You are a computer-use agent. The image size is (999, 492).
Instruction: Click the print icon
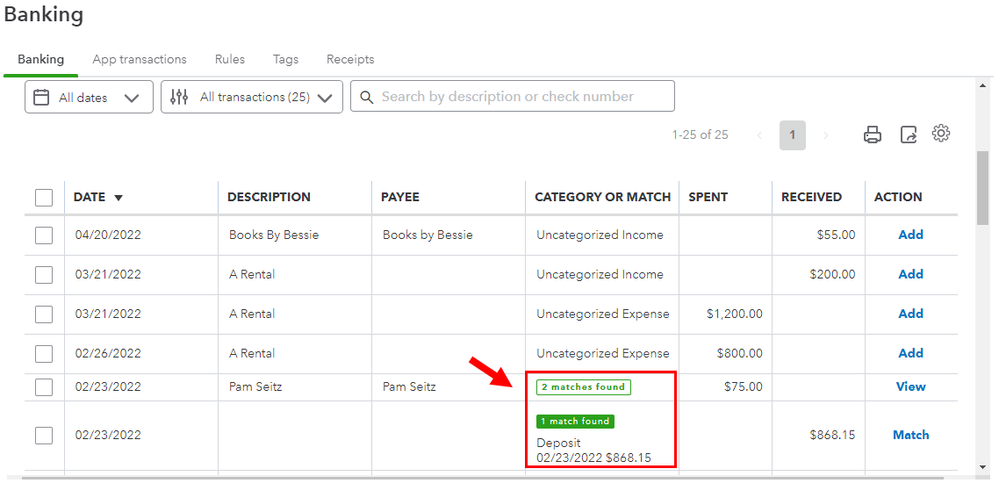tap(872, 135)
